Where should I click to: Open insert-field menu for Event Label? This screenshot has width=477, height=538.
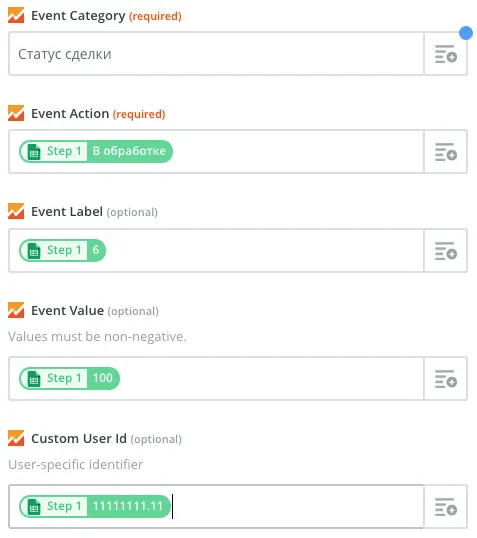(x=445, y=250)
